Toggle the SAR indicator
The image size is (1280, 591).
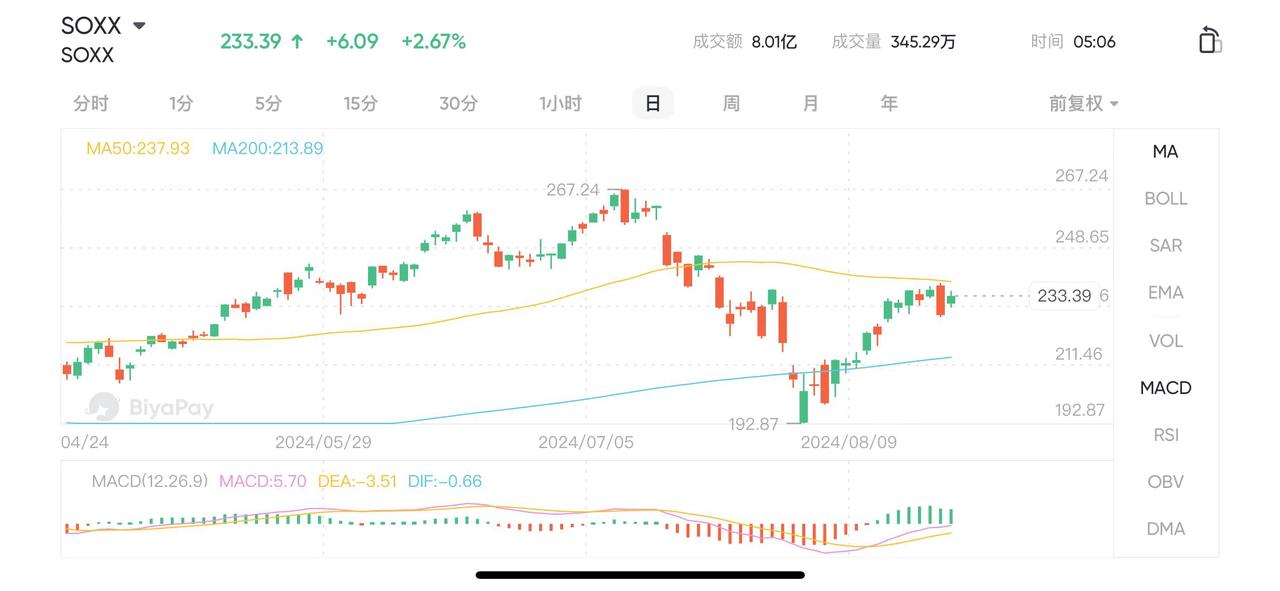1165,245
